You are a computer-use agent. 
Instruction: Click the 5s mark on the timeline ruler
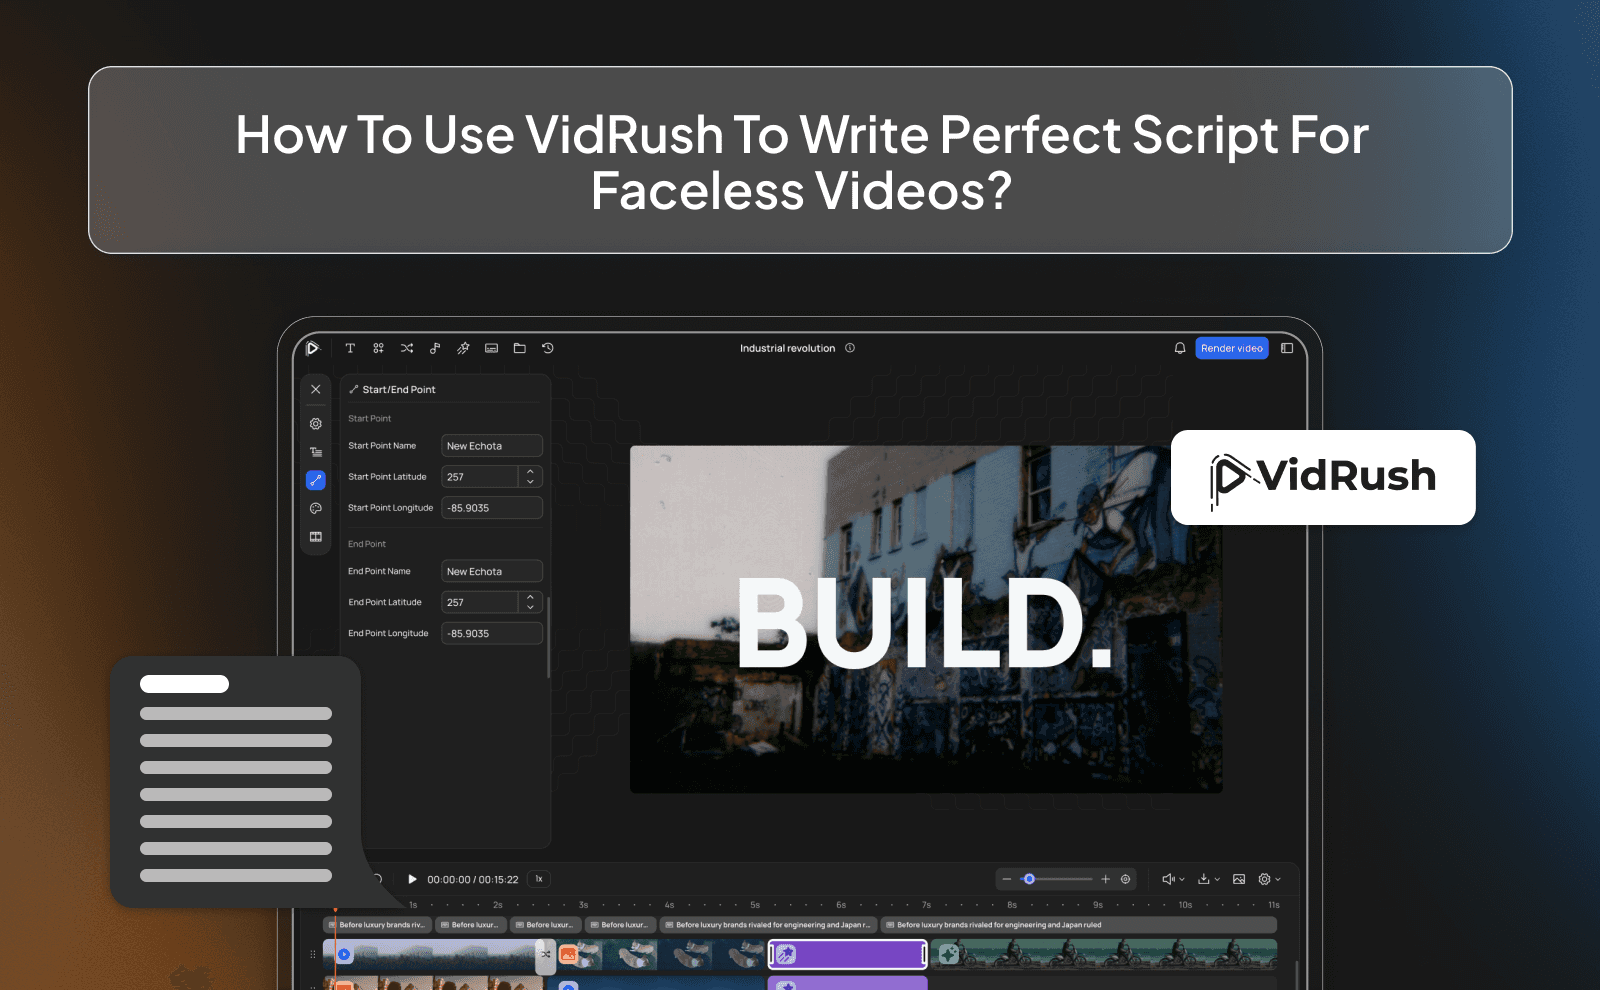755,905
